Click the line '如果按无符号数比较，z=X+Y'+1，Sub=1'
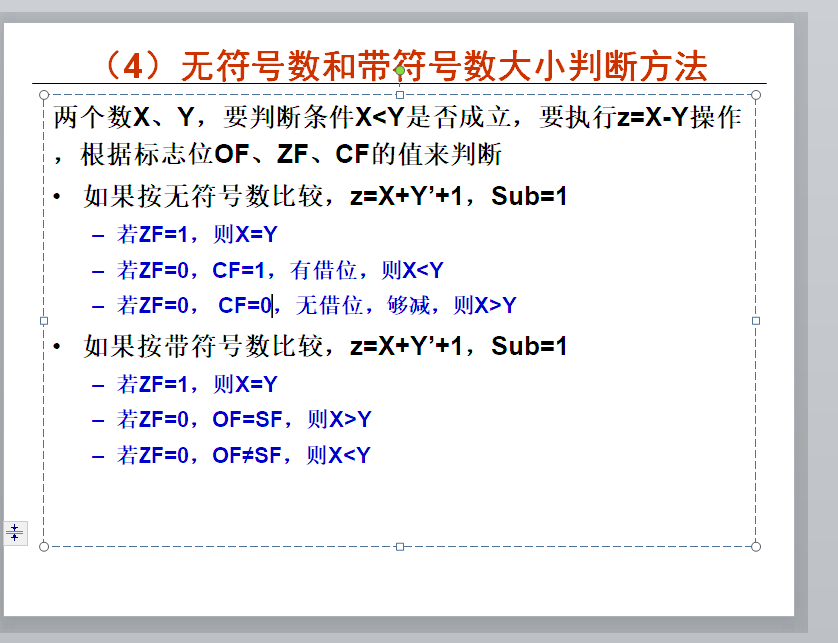 coord(325,196)
